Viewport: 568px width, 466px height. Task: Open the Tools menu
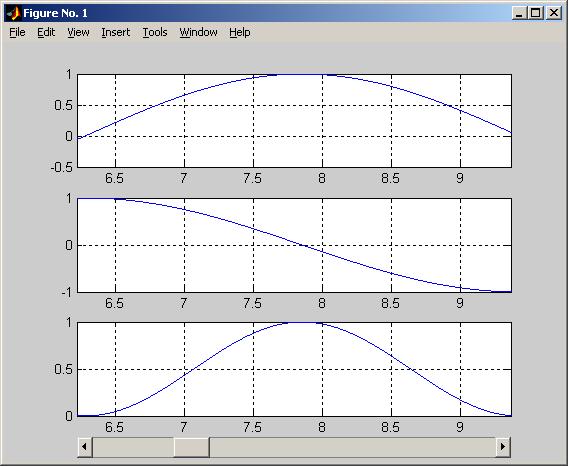pyautogui.click(x=155, y=32)
